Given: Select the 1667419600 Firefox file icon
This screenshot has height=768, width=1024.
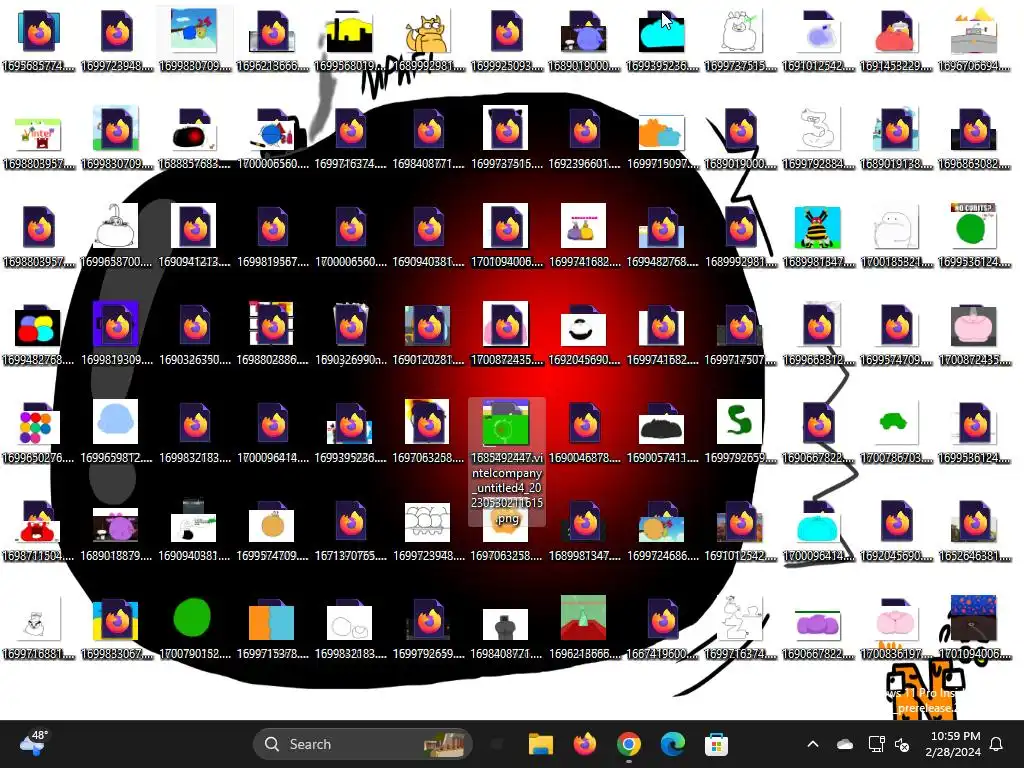Looking at the screenshot, I should click(662, 628).
